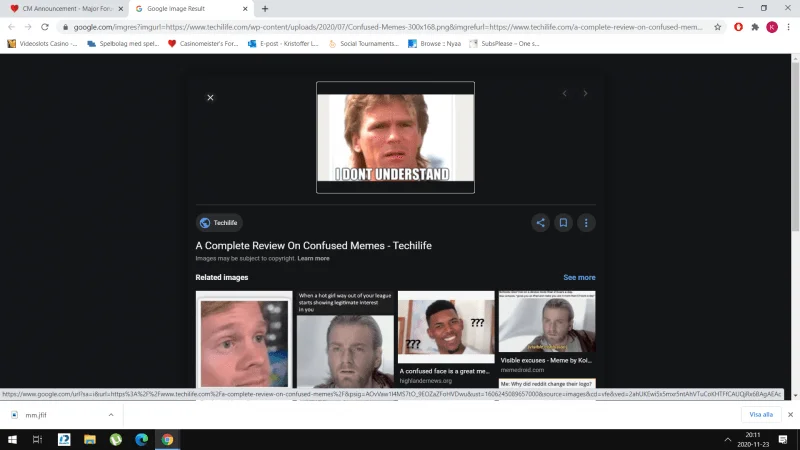Show hidden system tray icons
Viewport: 800px width, 450px height.
coord(728,439)
